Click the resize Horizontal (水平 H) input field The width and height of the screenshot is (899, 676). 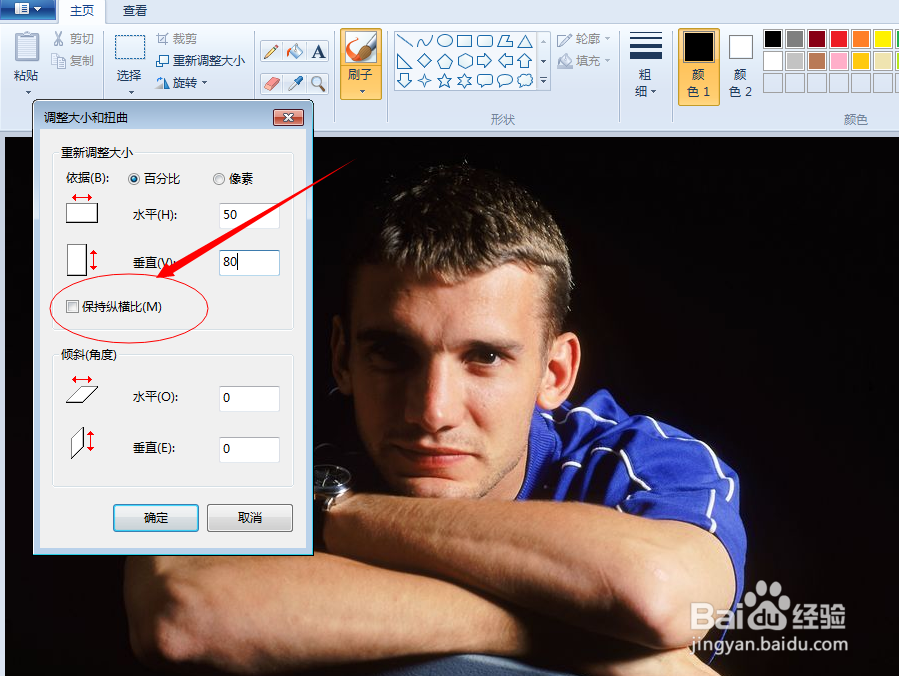249,215
